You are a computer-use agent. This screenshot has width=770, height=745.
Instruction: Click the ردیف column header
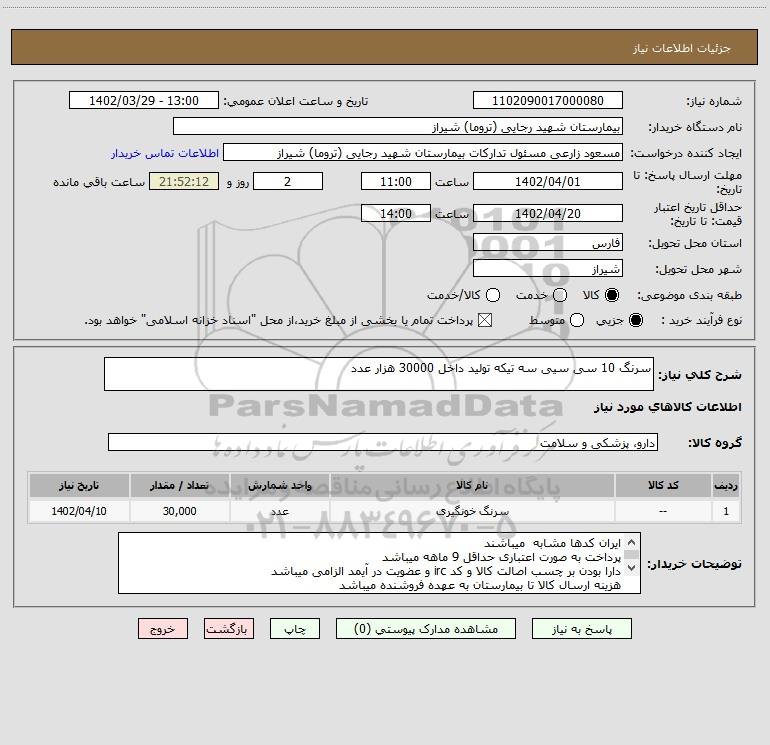coord(726,485)
